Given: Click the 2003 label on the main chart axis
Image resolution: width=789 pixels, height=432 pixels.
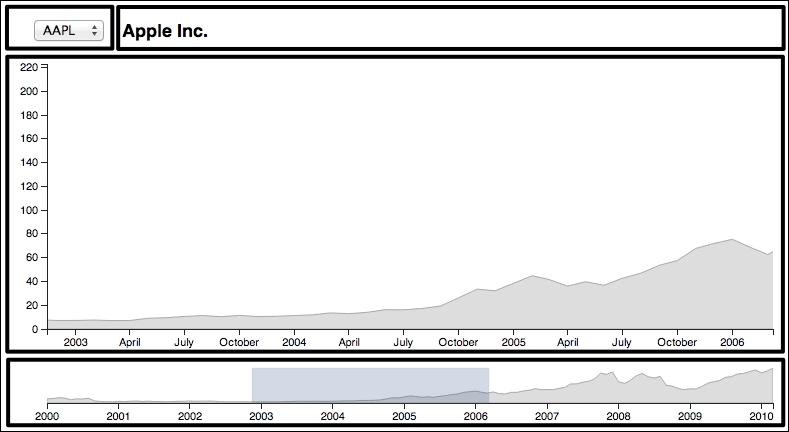Looking at the screenshot, I should point(76,341).
